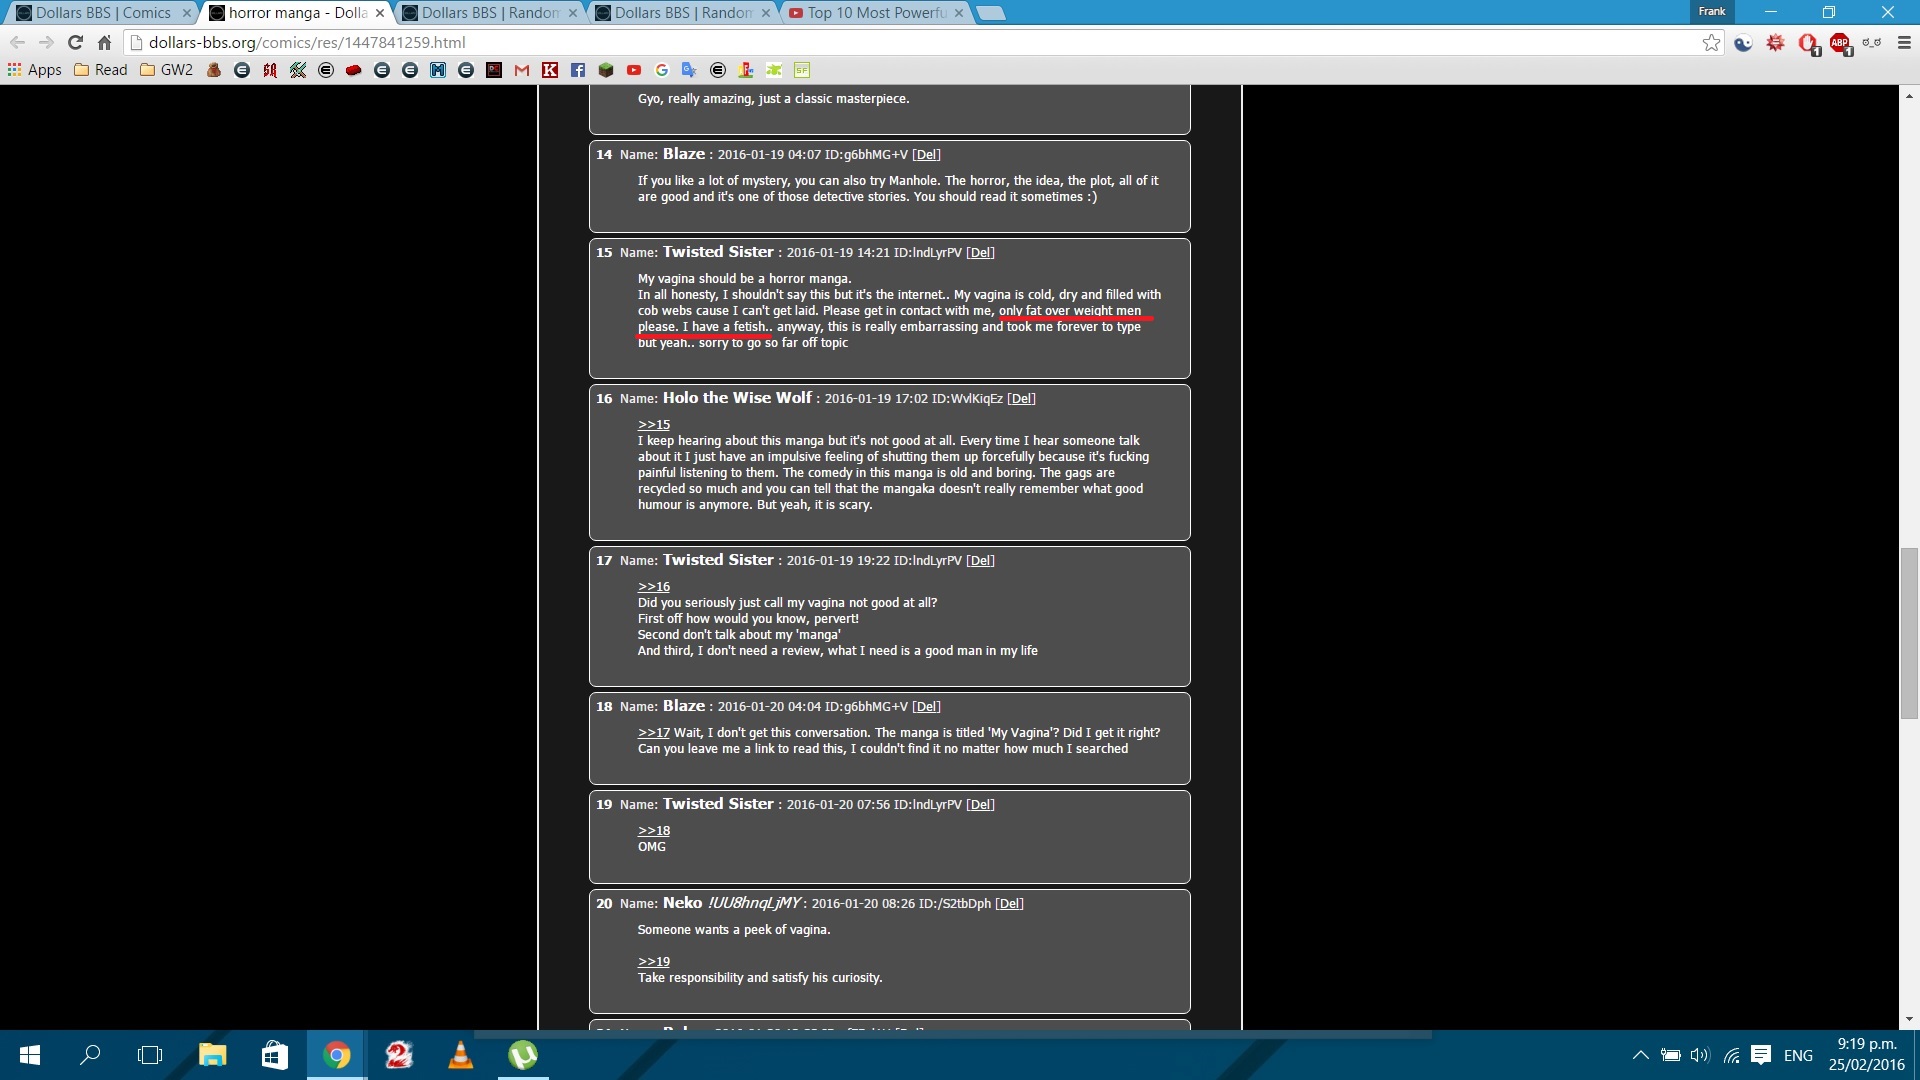Follow the >>16 reply reference link

point(654,587)
